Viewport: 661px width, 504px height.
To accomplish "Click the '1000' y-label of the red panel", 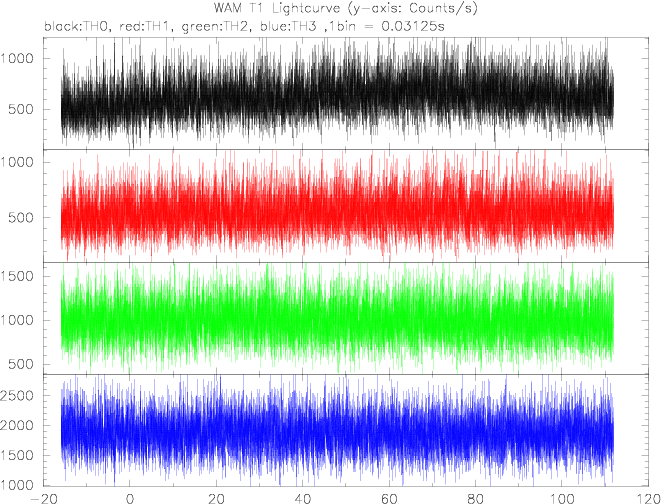I will coord(17,162).
